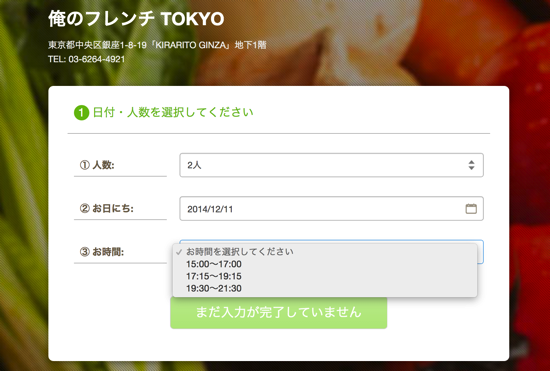This screenshot has width=550, height=371.
Task: Click the ② お日にち label
Action: click(107, 209)
